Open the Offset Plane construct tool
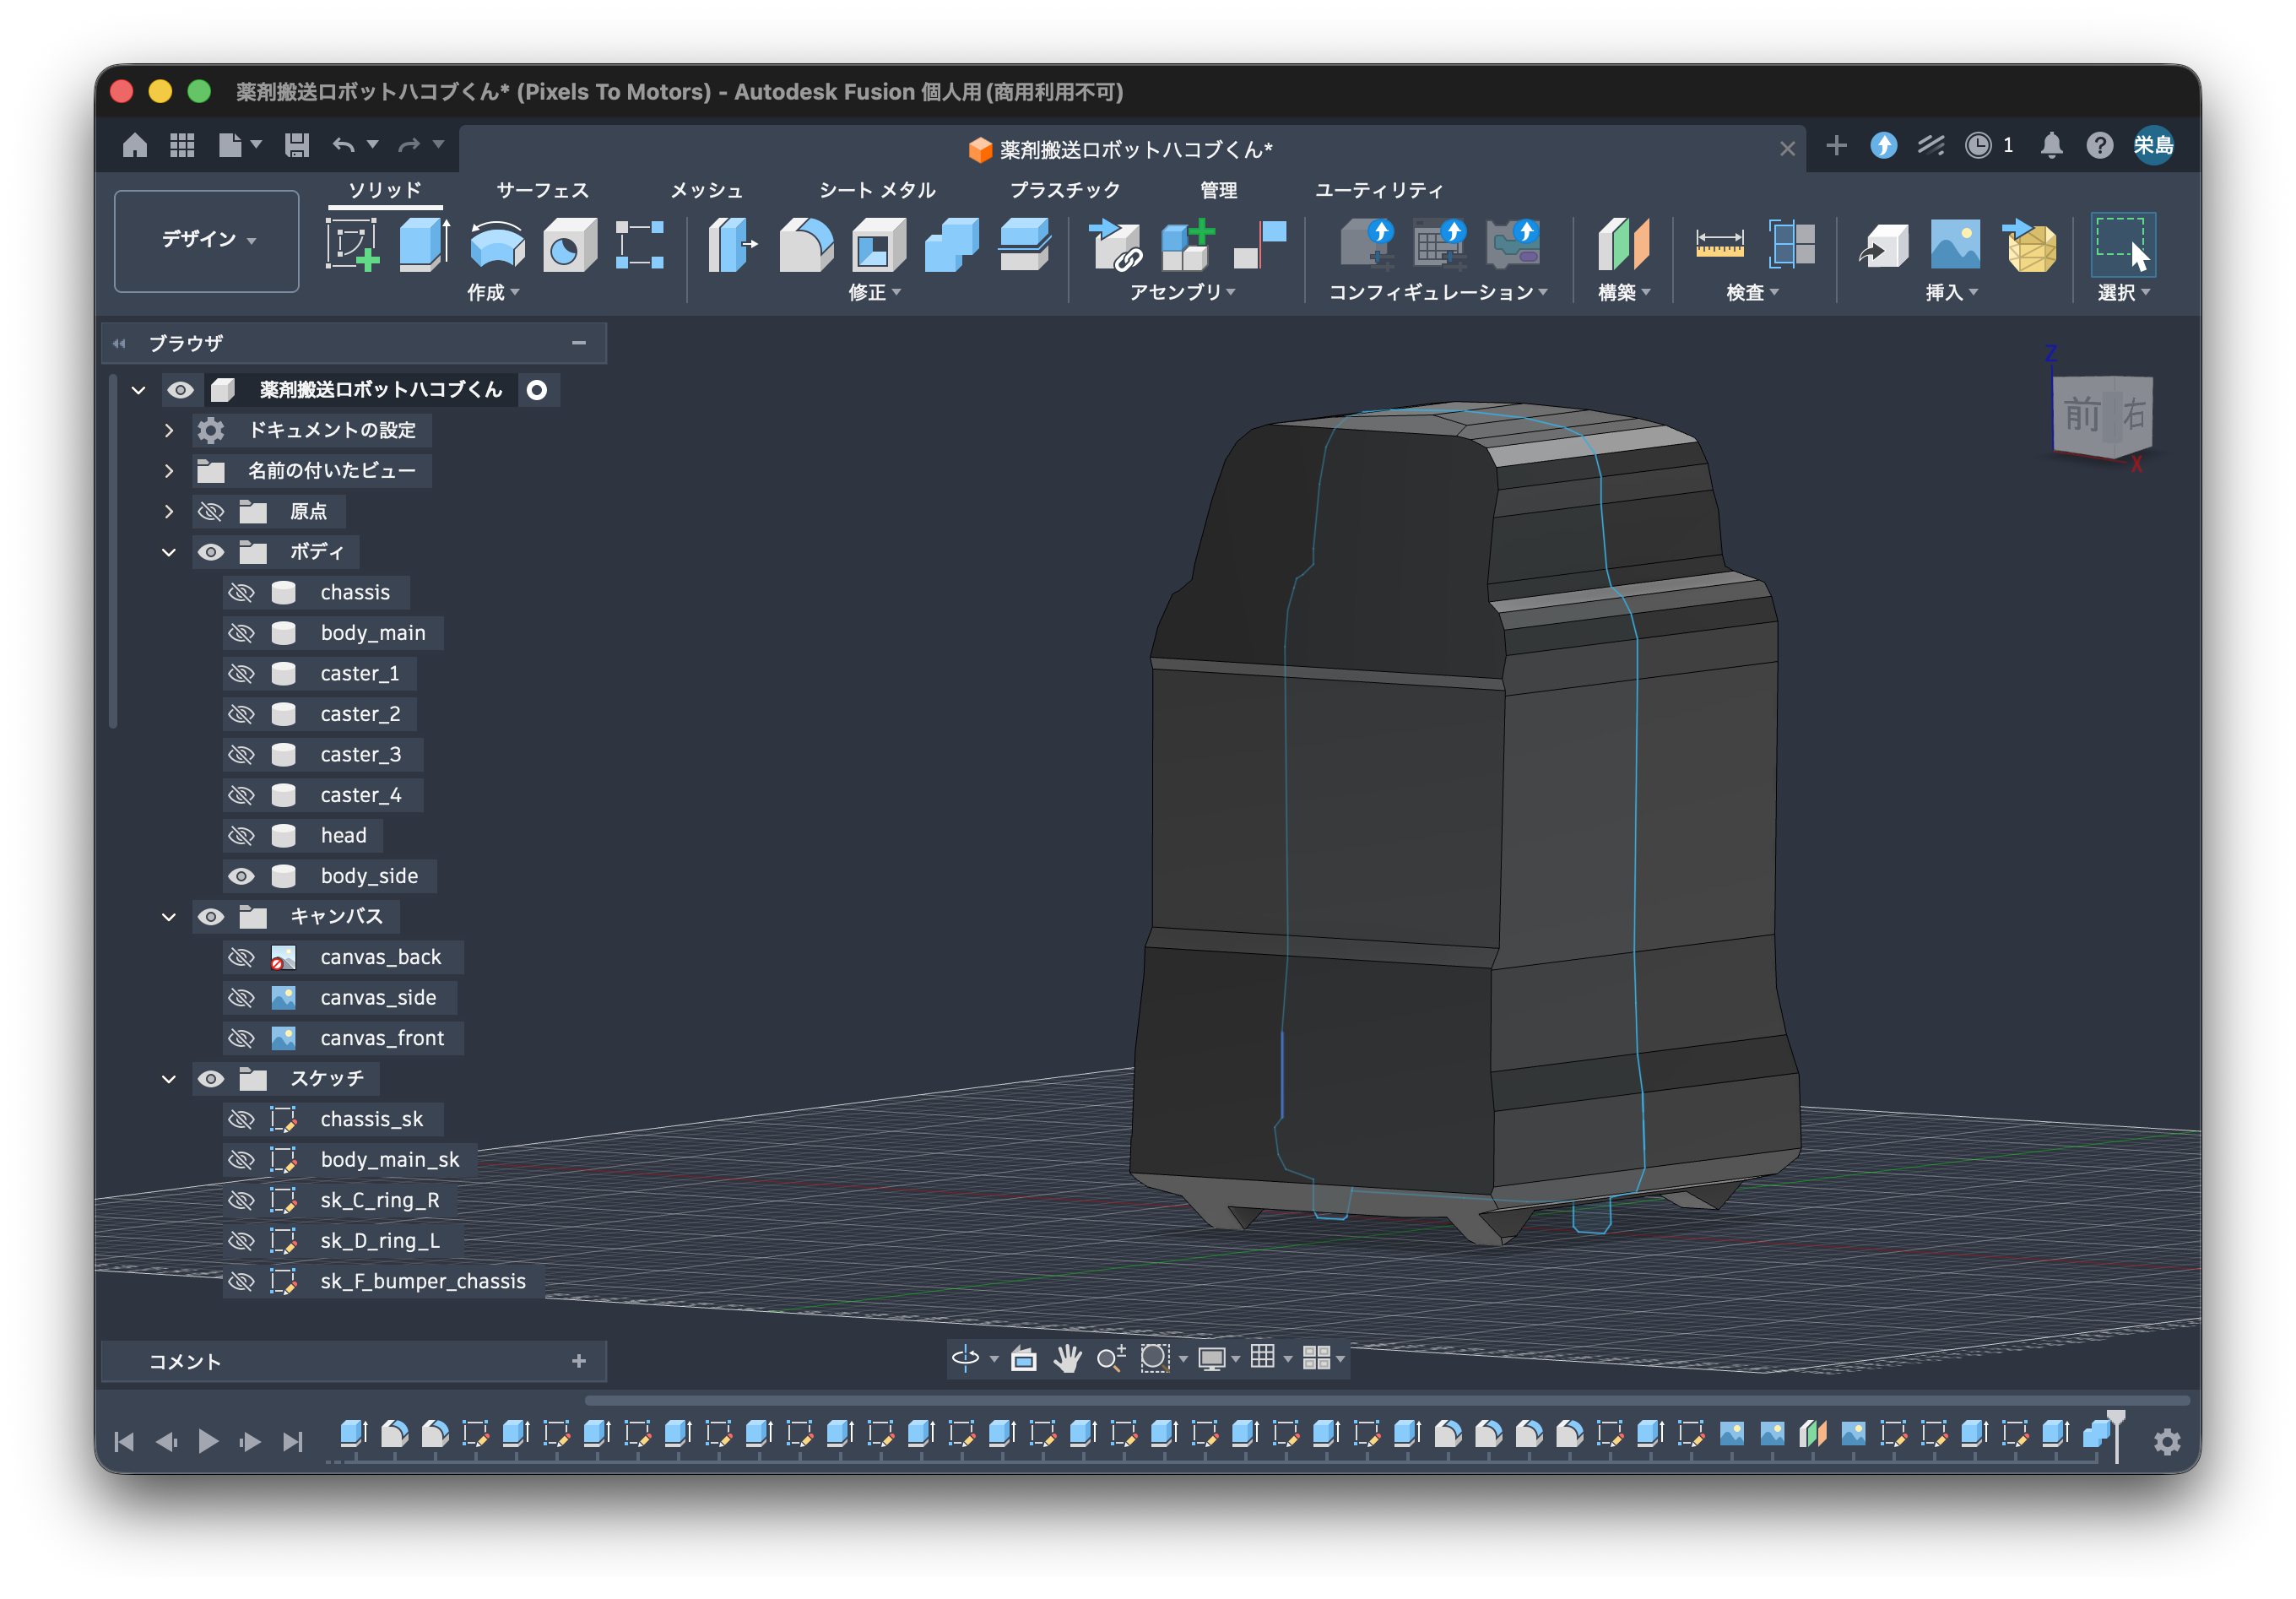 point(1623,244)
